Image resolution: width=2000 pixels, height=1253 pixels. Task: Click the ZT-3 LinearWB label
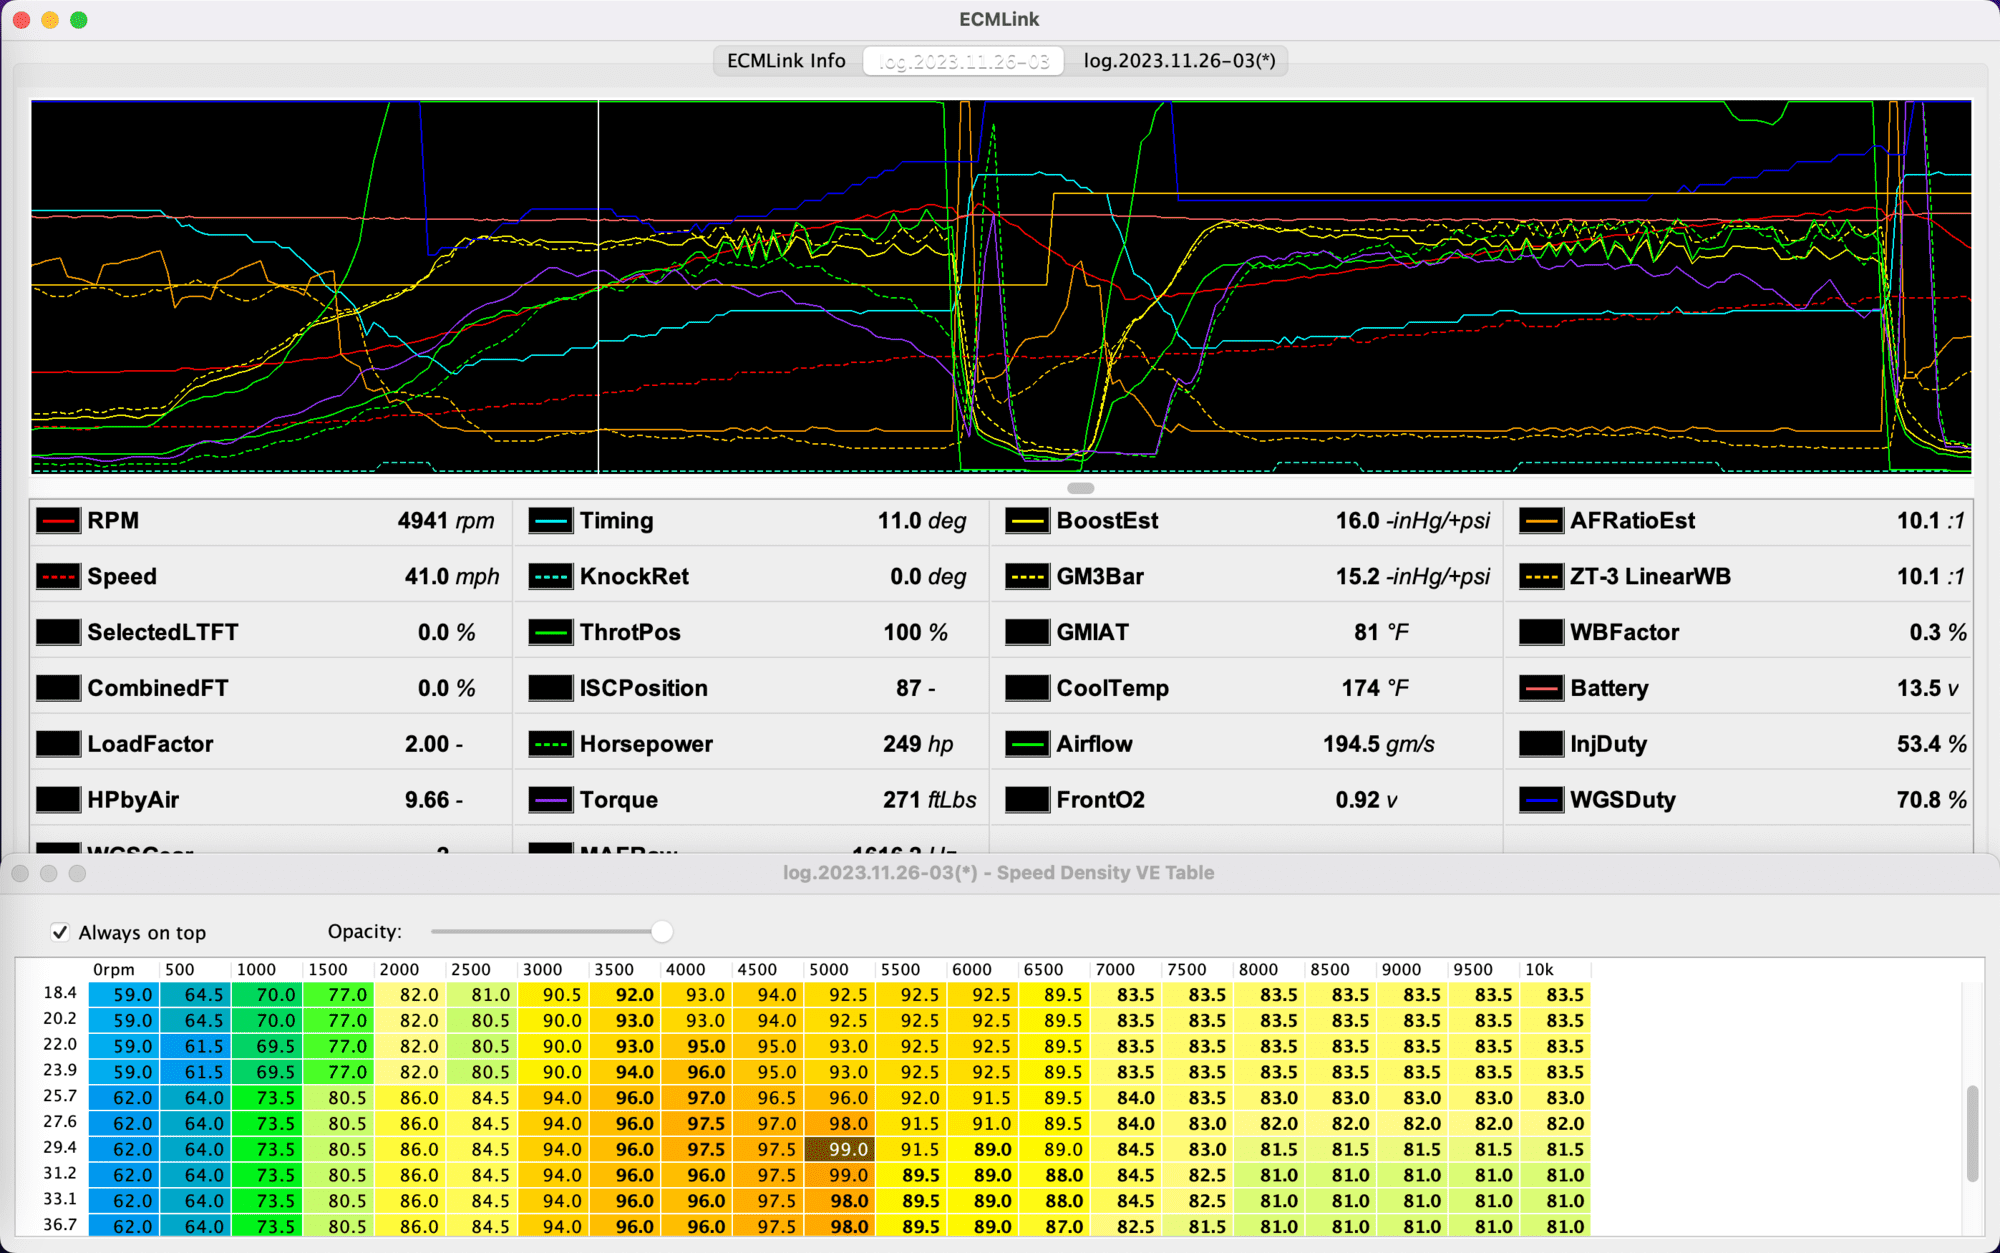coord(1650,577)
